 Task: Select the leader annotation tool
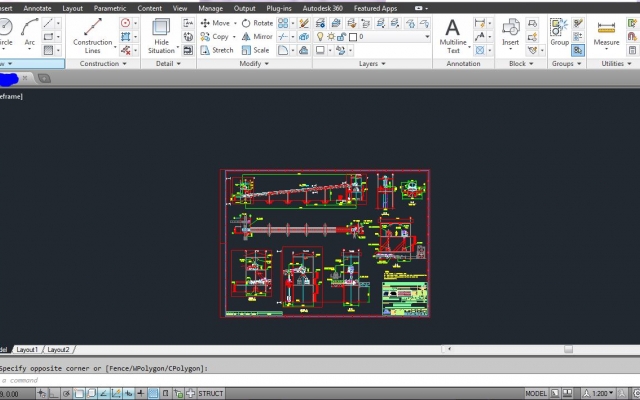pyautogui.click(x=480, y=37)
